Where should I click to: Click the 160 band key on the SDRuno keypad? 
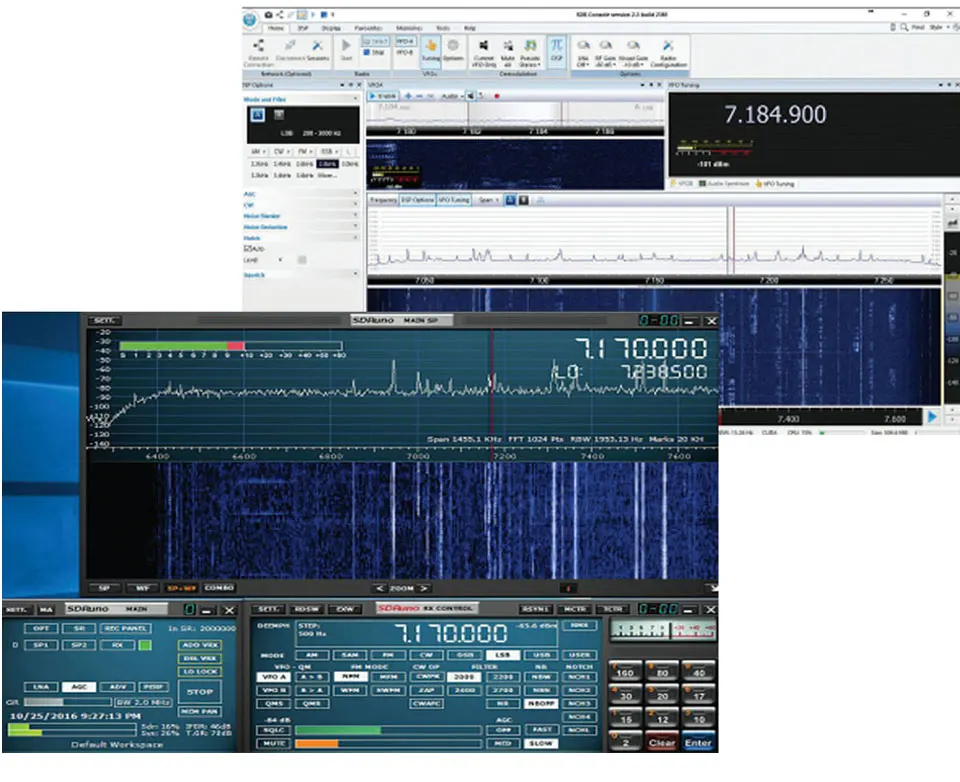(x=624, y=671)
